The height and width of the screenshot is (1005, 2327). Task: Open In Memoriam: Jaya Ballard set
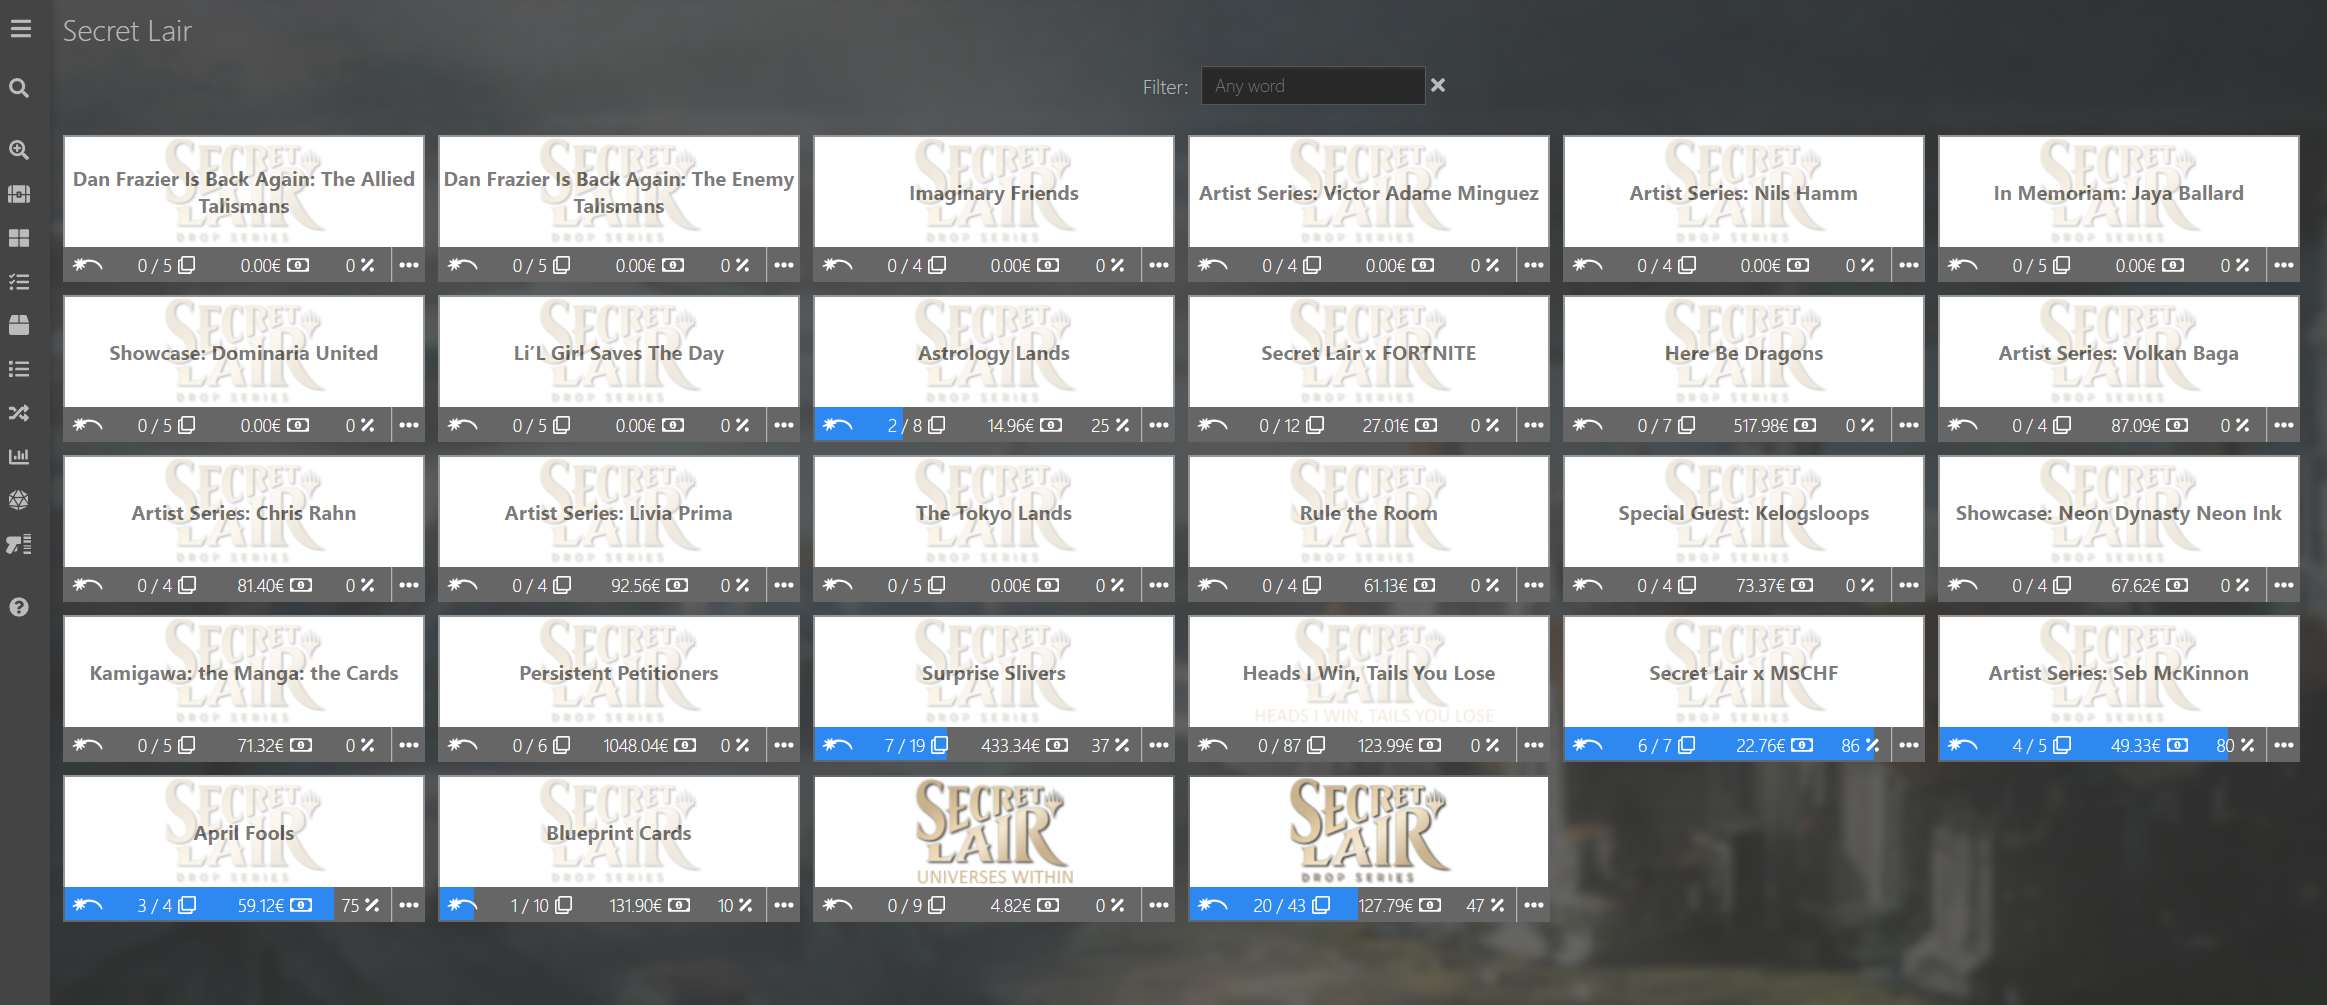pyautogui.click(x=2119, y=192)
